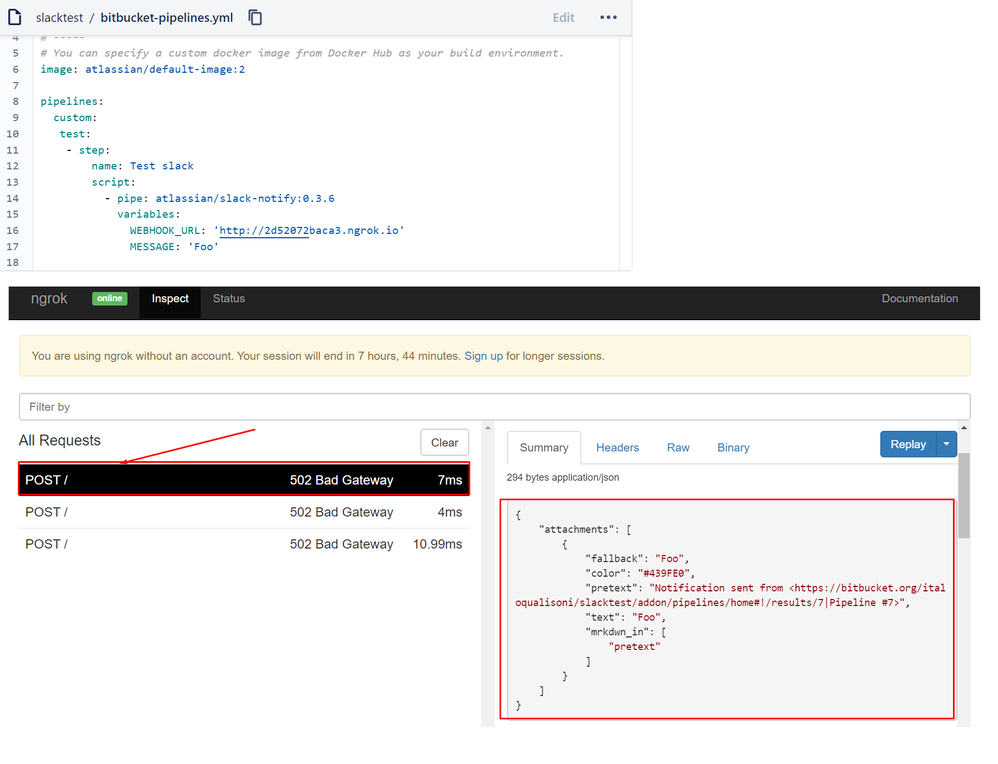Clear all requests with the Clear button

[444, 442]
